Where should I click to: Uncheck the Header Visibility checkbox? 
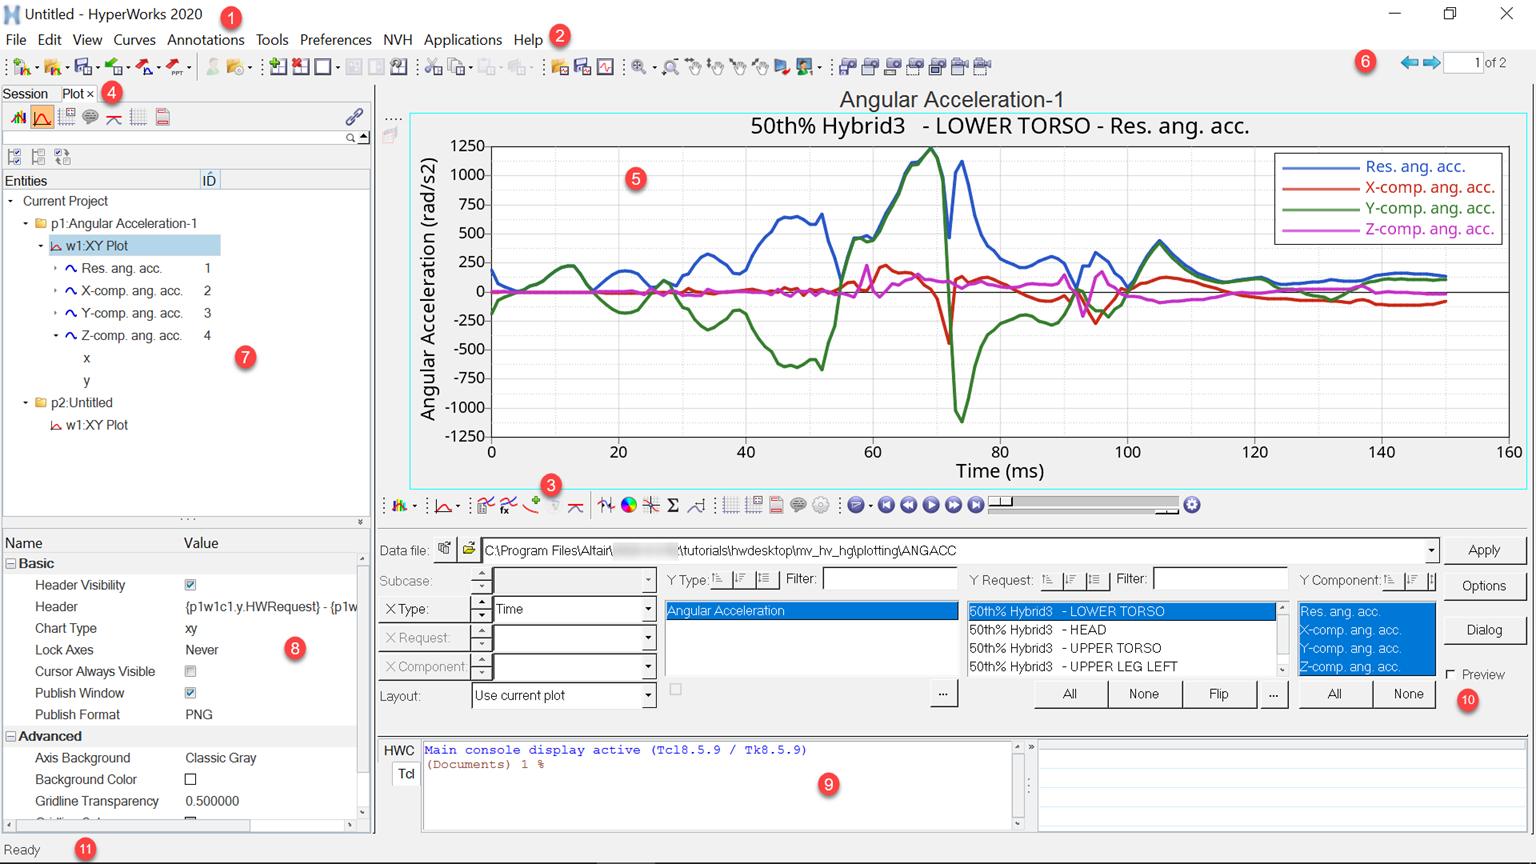tap(190, 585)
